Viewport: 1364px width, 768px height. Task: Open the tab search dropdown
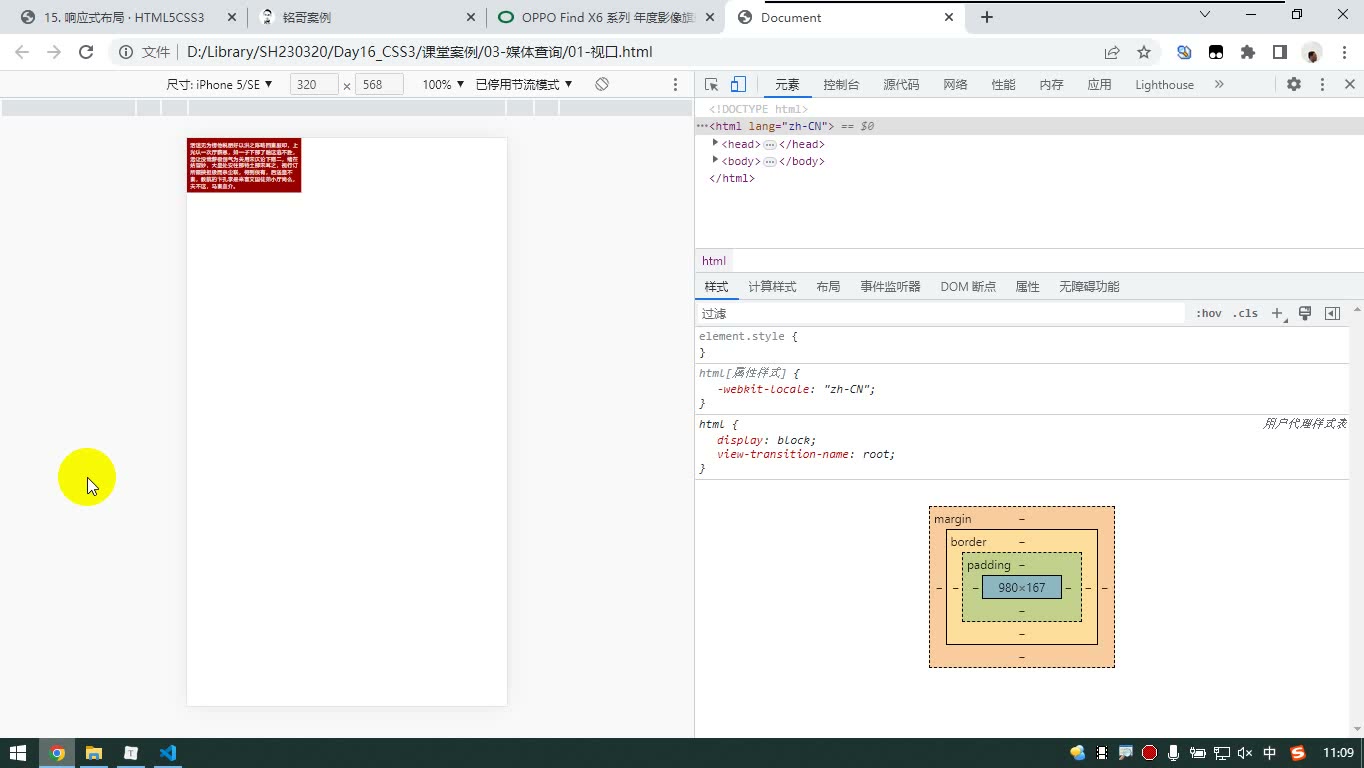coord(1205,15)
